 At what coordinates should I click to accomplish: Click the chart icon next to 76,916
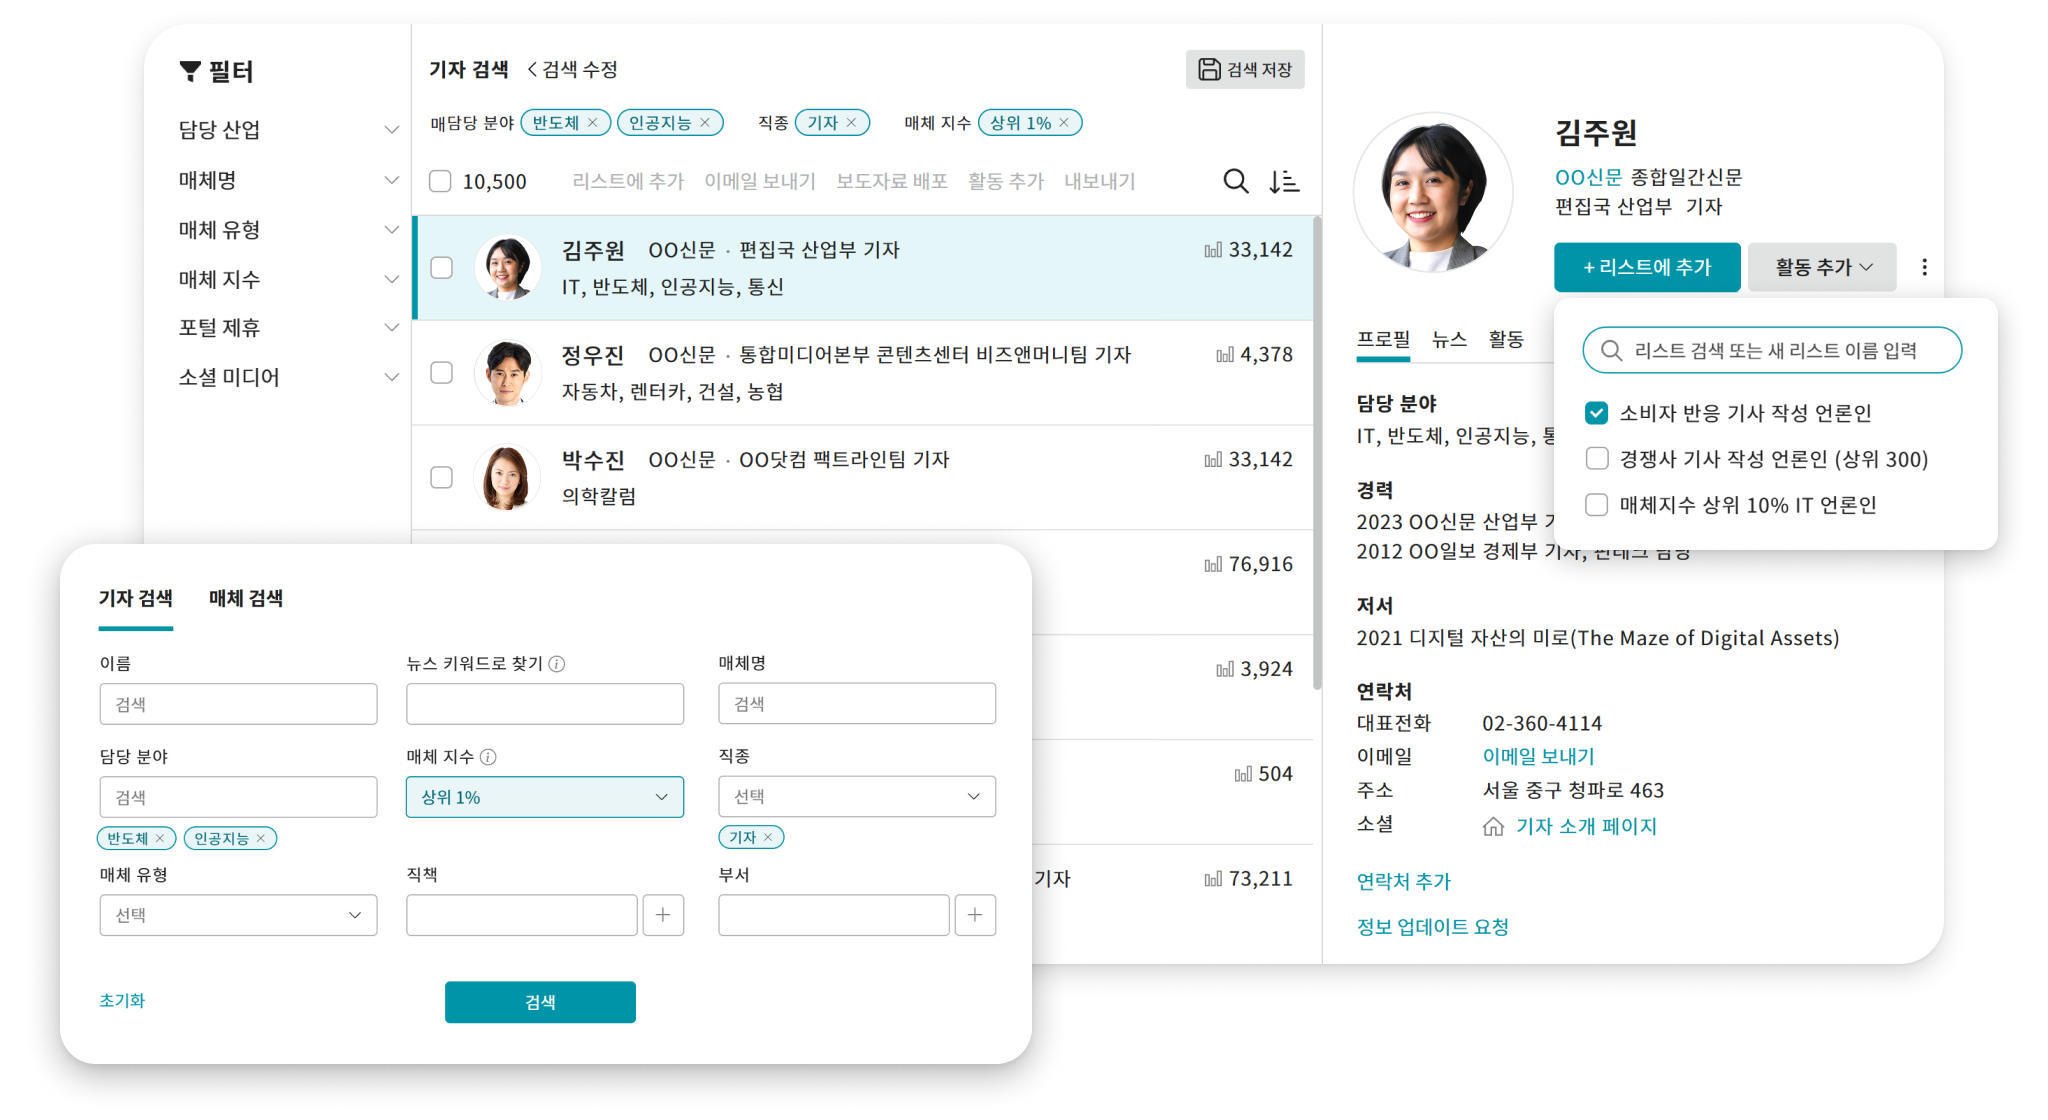click(x=1212, y=565)
